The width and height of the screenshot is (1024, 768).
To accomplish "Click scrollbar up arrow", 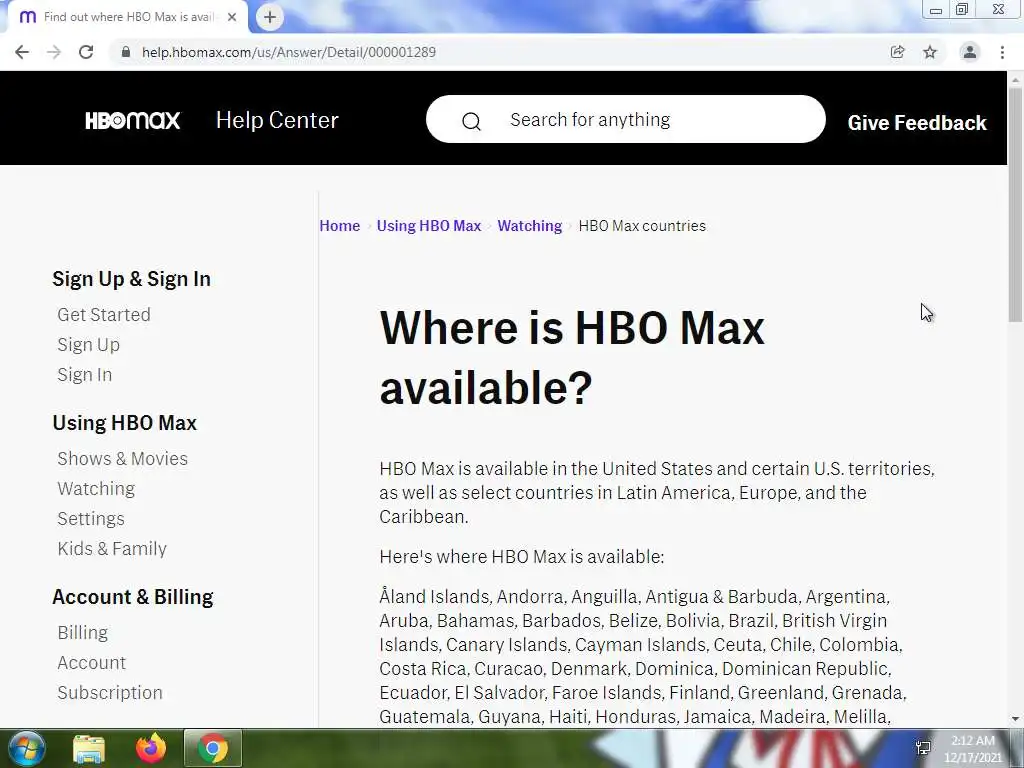I will (x=1016, y=79).
